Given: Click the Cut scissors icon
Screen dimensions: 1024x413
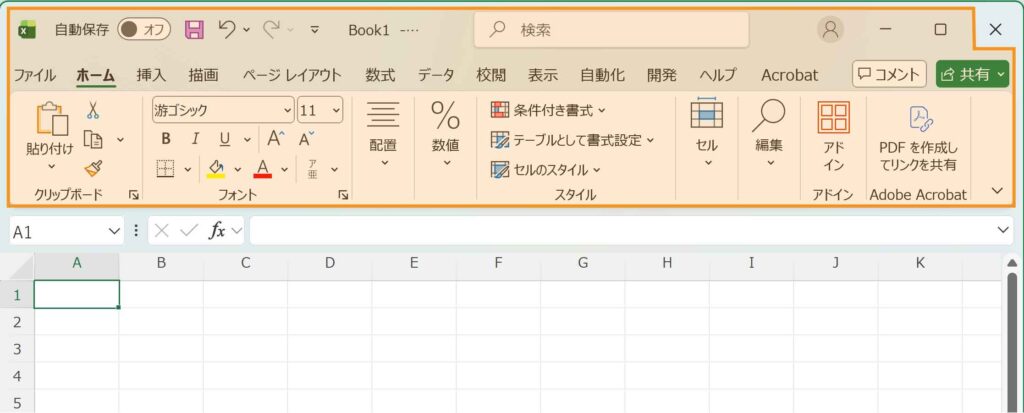Looking at the screenshot, I should pos(93,110).
